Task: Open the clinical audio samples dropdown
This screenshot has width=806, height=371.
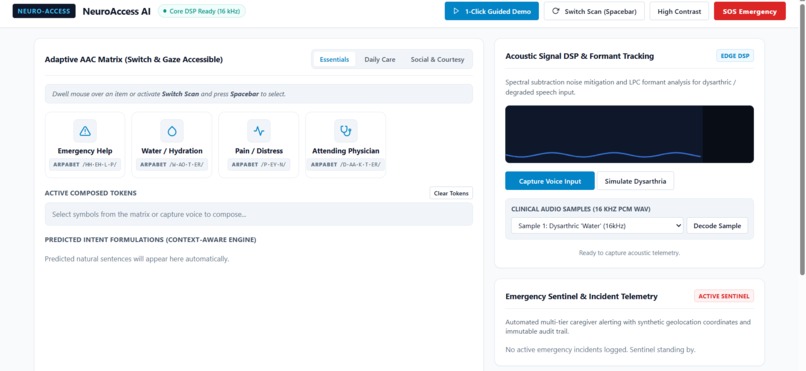Action: coord(597,226)
